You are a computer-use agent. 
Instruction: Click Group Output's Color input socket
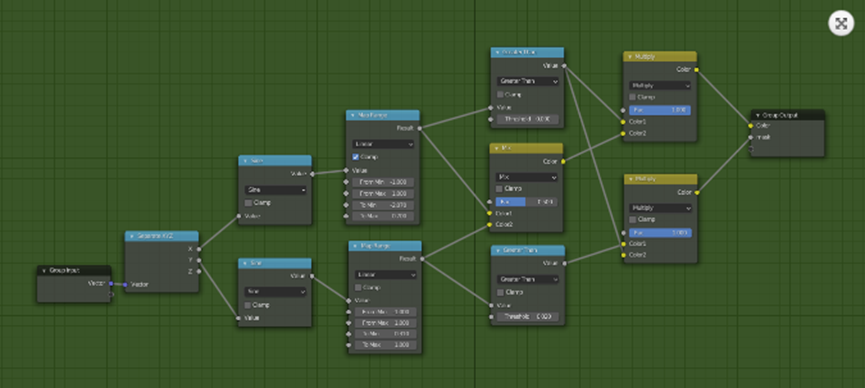click(x=751, y=126)
